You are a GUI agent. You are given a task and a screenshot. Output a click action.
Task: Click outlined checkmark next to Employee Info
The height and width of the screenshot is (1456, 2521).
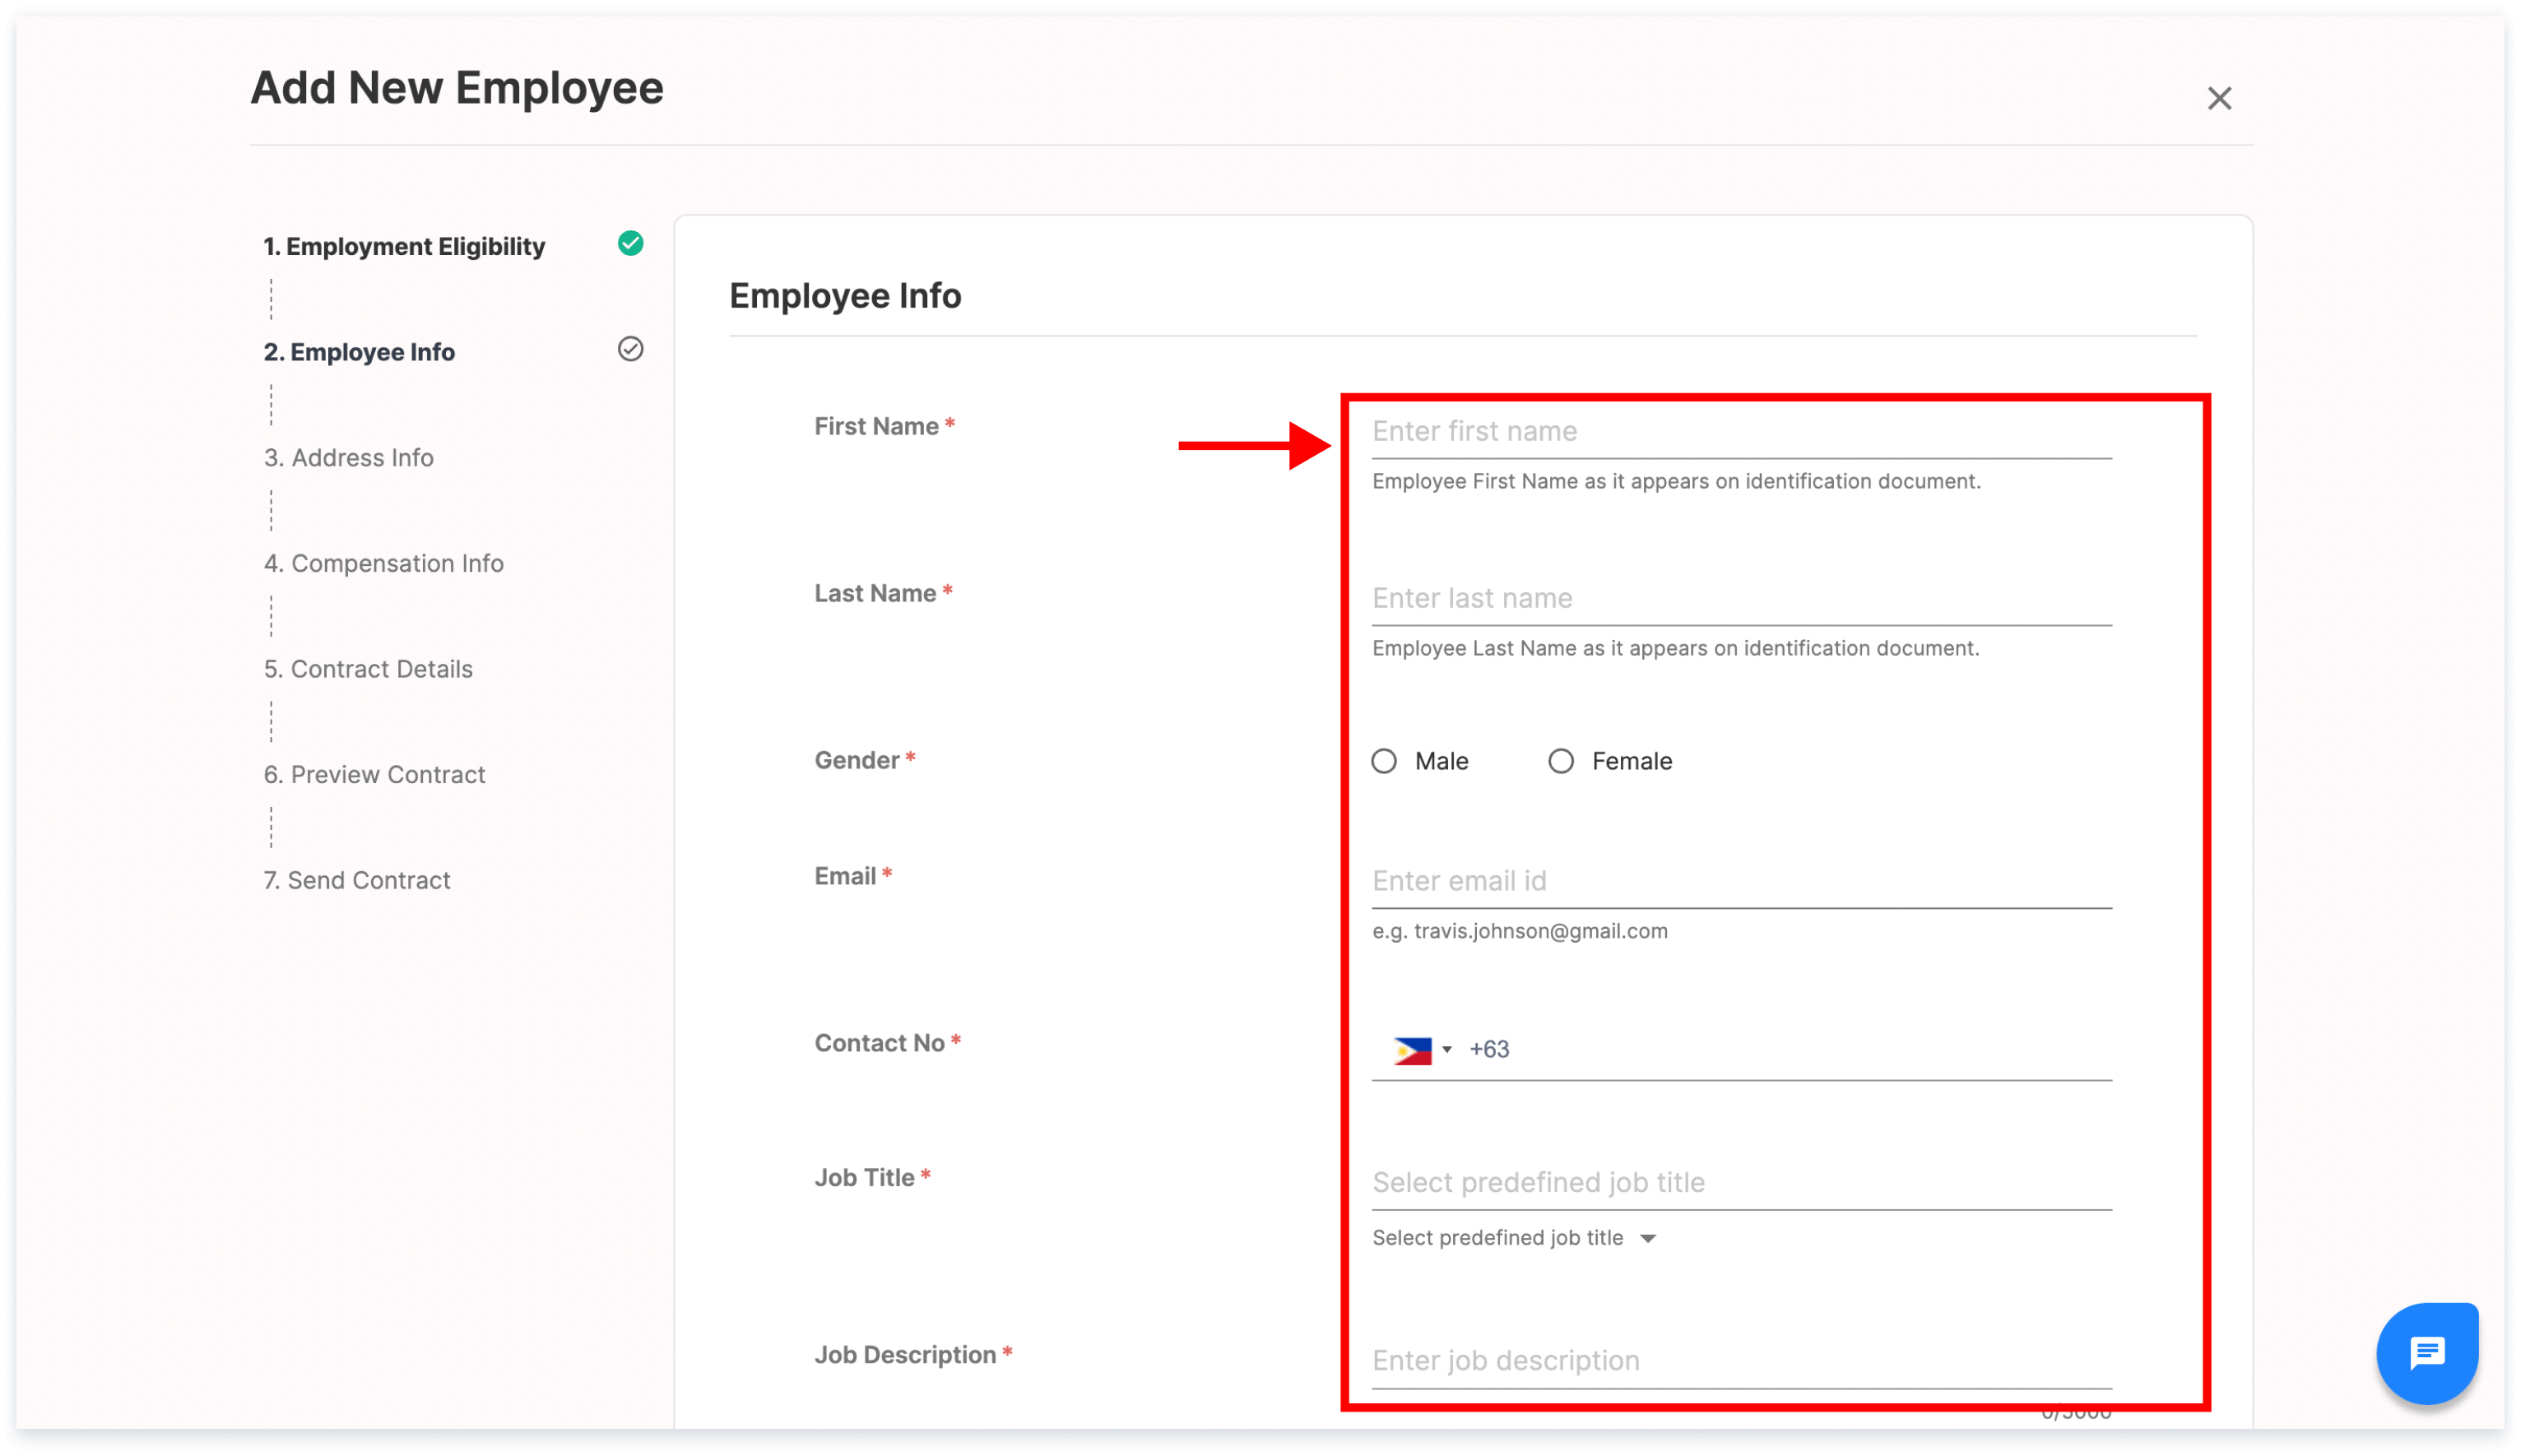630,349
